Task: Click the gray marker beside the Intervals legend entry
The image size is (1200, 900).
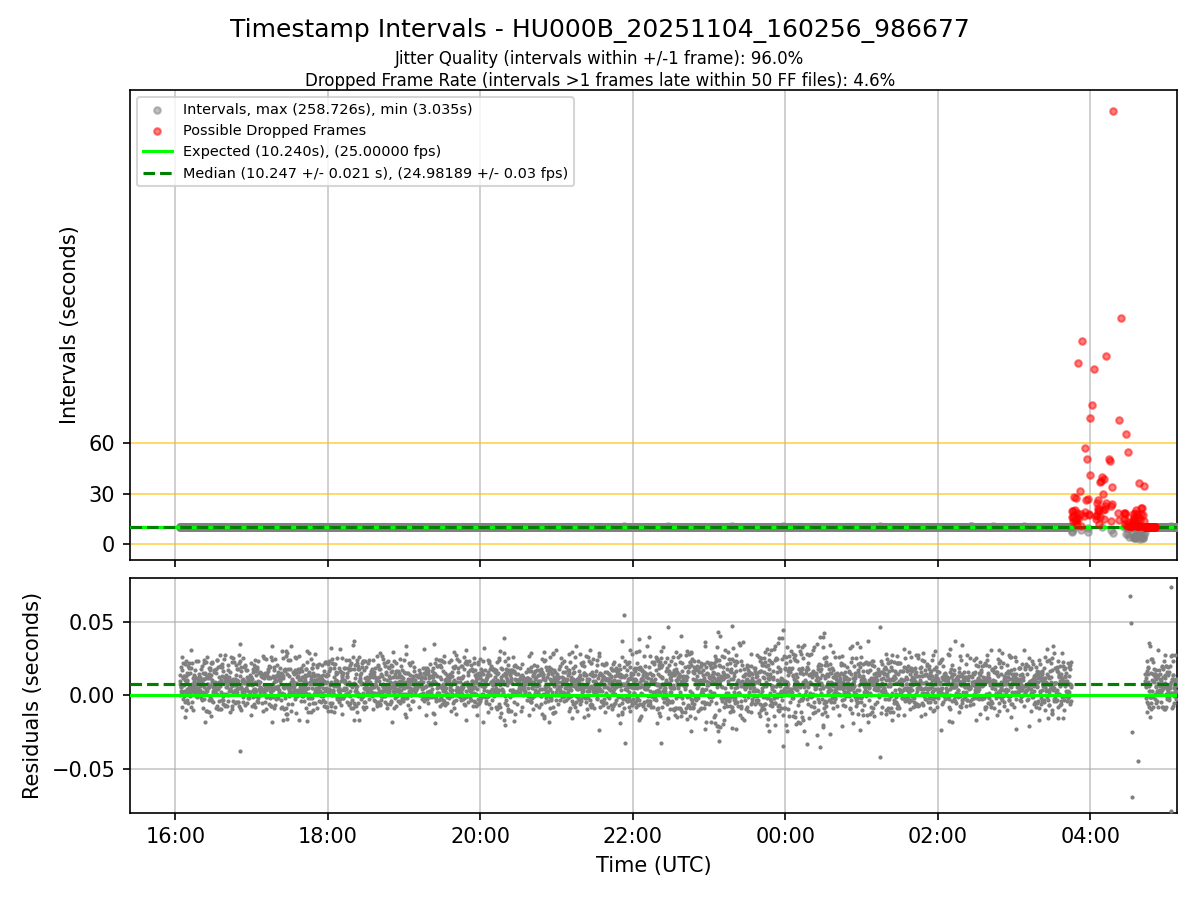Action: tap(157, 110)
